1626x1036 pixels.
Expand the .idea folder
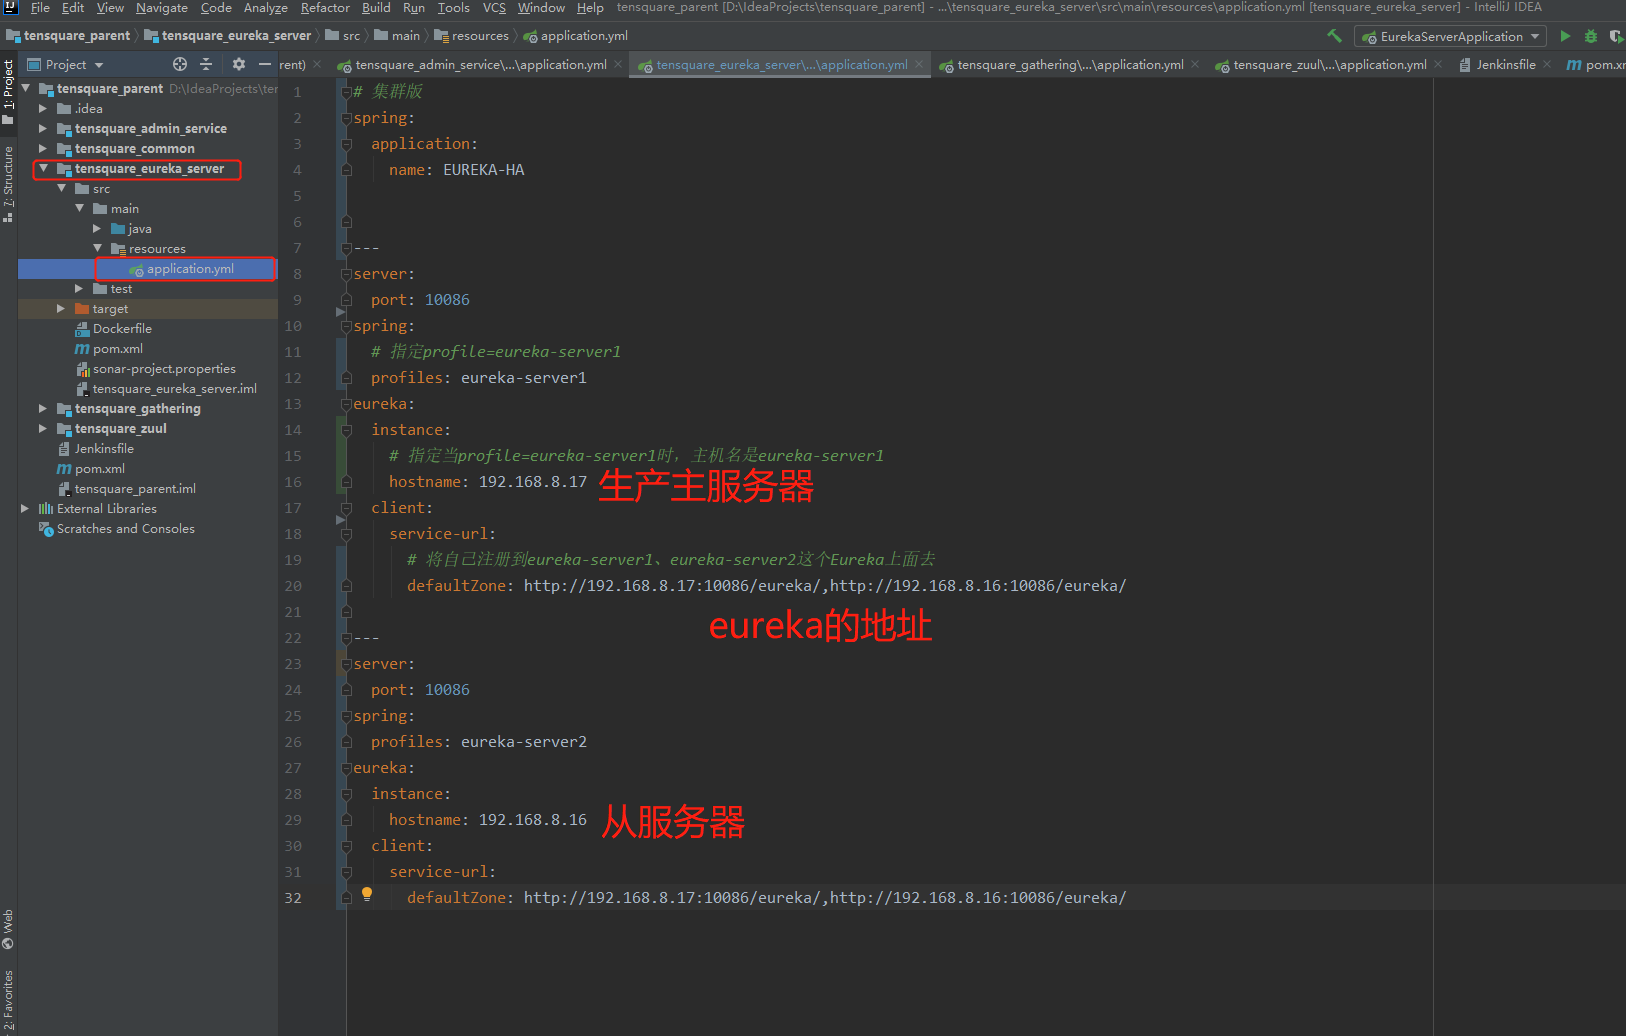click(x=43, y=109)
